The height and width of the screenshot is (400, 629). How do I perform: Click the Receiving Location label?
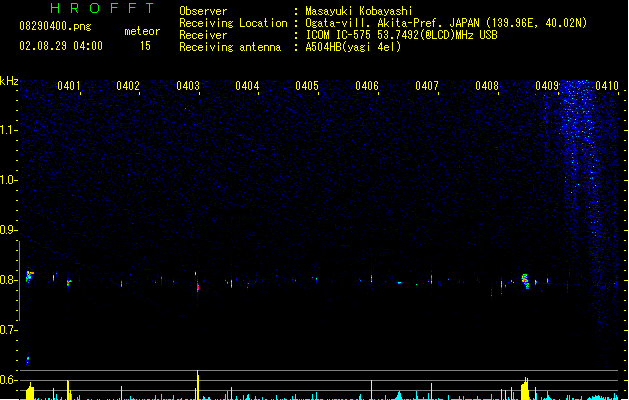click(233, 23)
